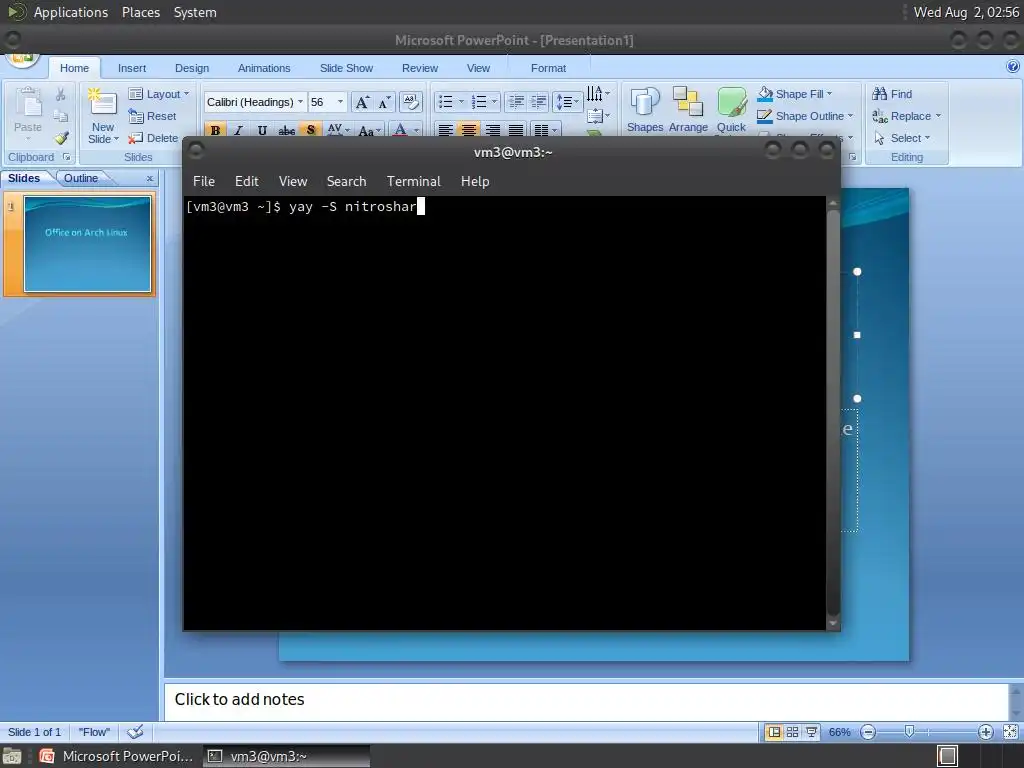Click the Cut scissors icon in Clipboard
1024x768 pixels.
click(x=60, y=95)
